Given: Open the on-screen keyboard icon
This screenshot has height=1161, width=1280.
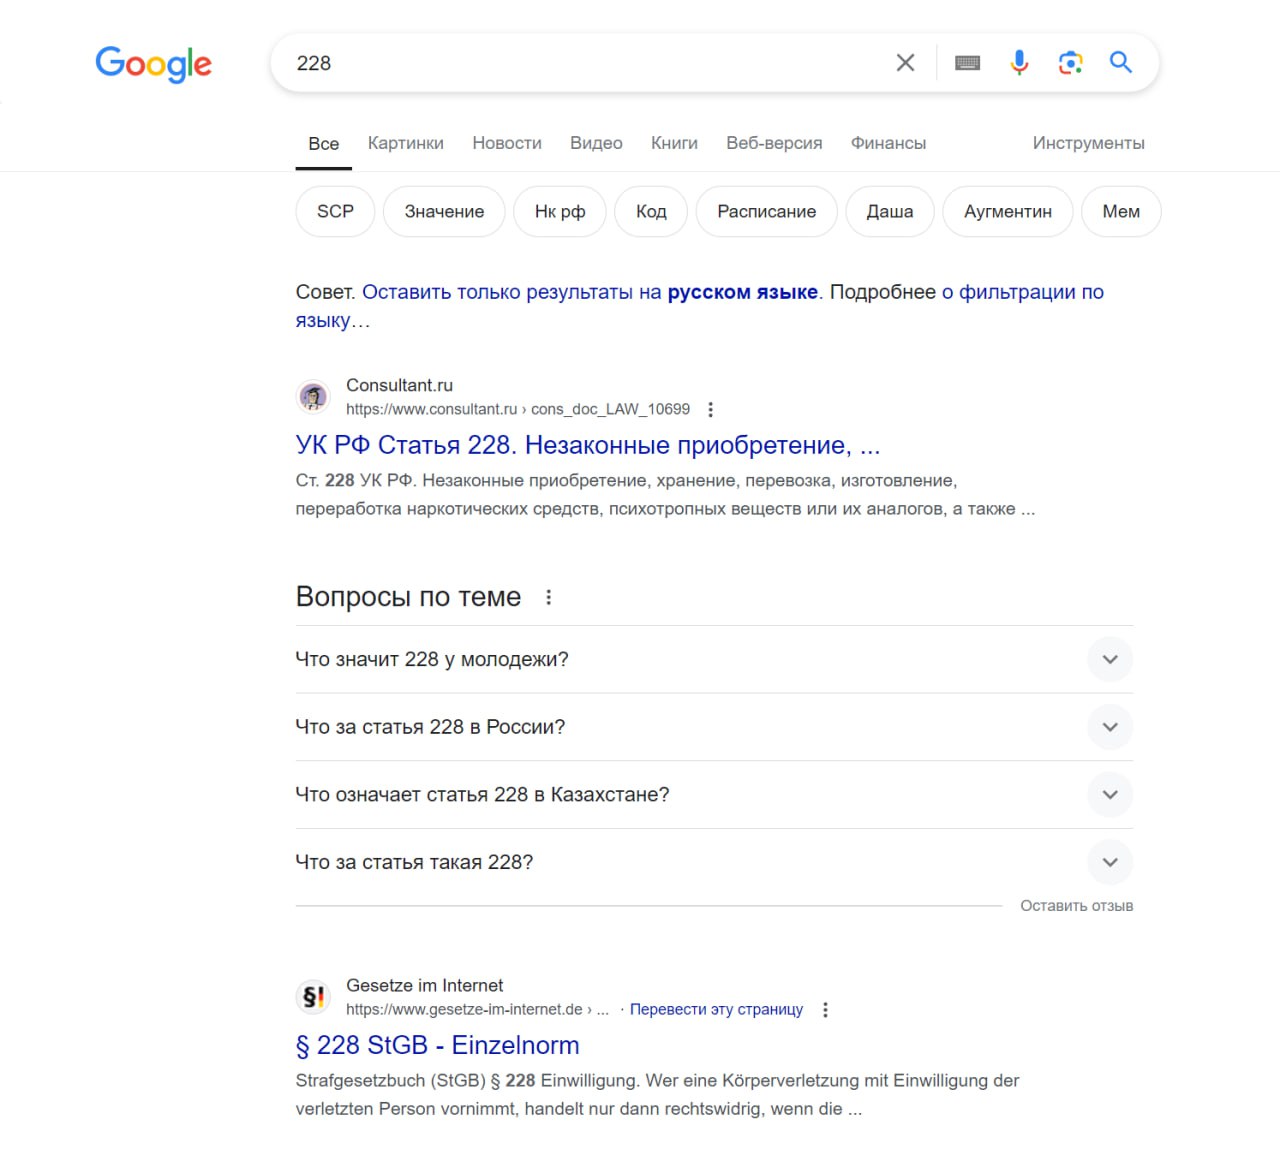Looking at the screenshot, I should [x=967, y=63].
